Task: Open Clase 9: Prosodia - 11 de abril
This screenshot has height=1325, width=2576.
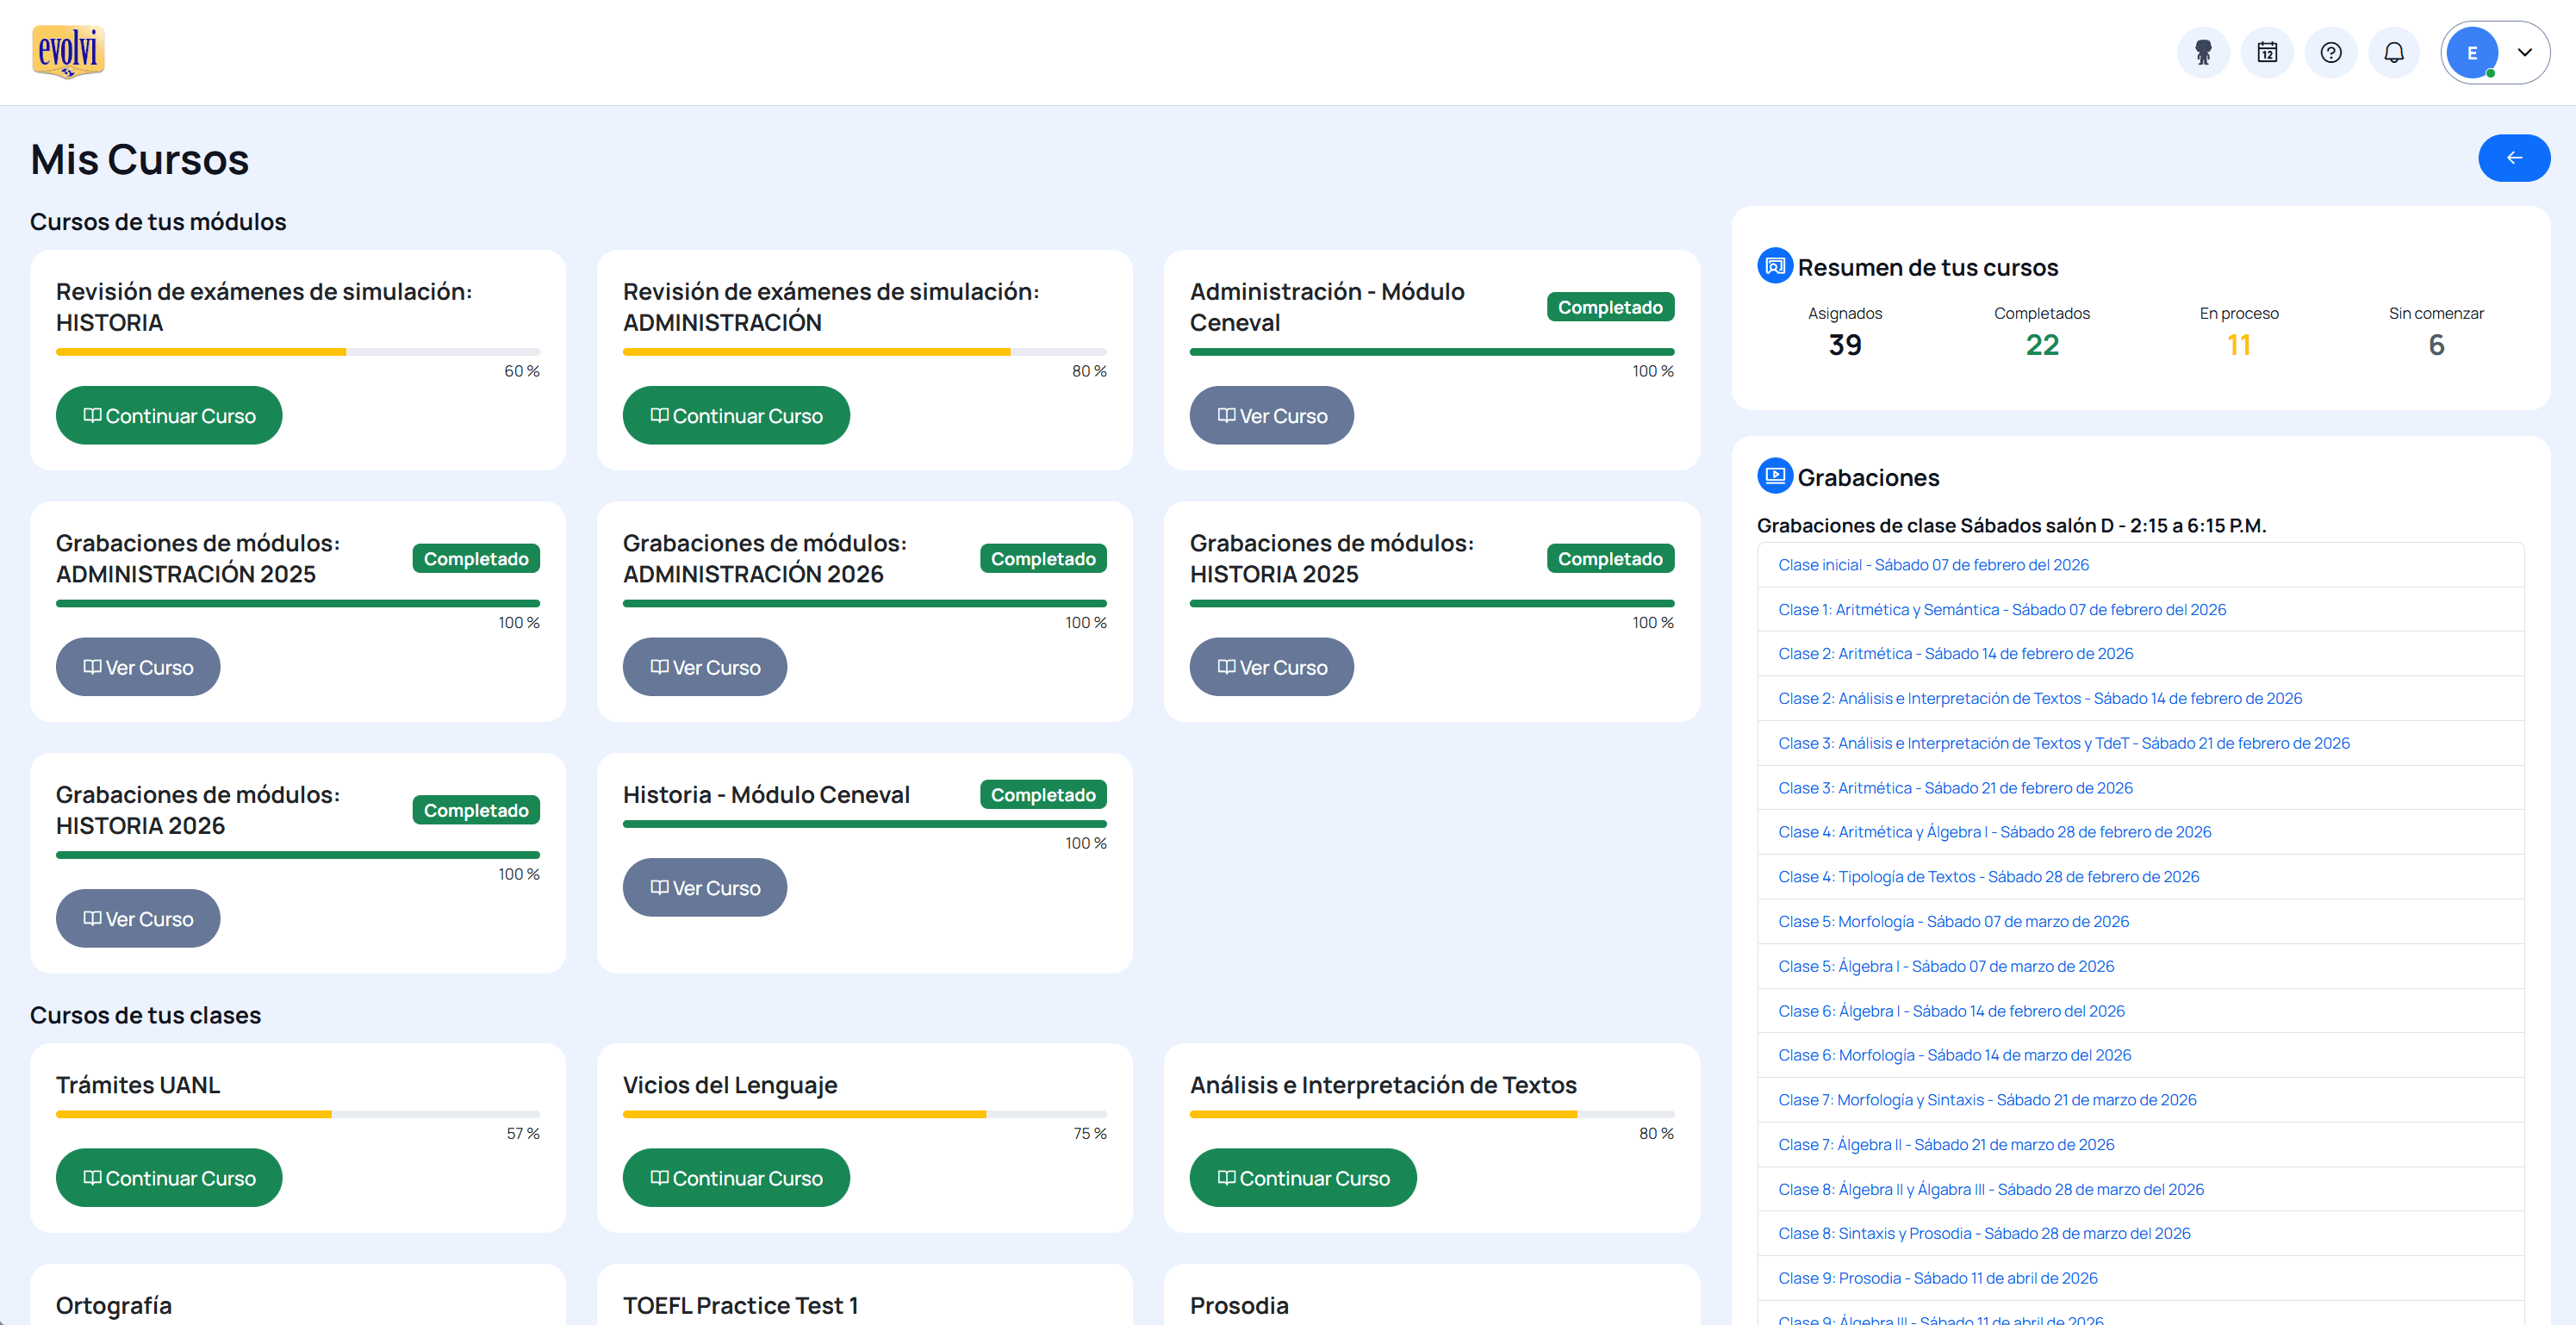Action: [x=1938, y=1279]
